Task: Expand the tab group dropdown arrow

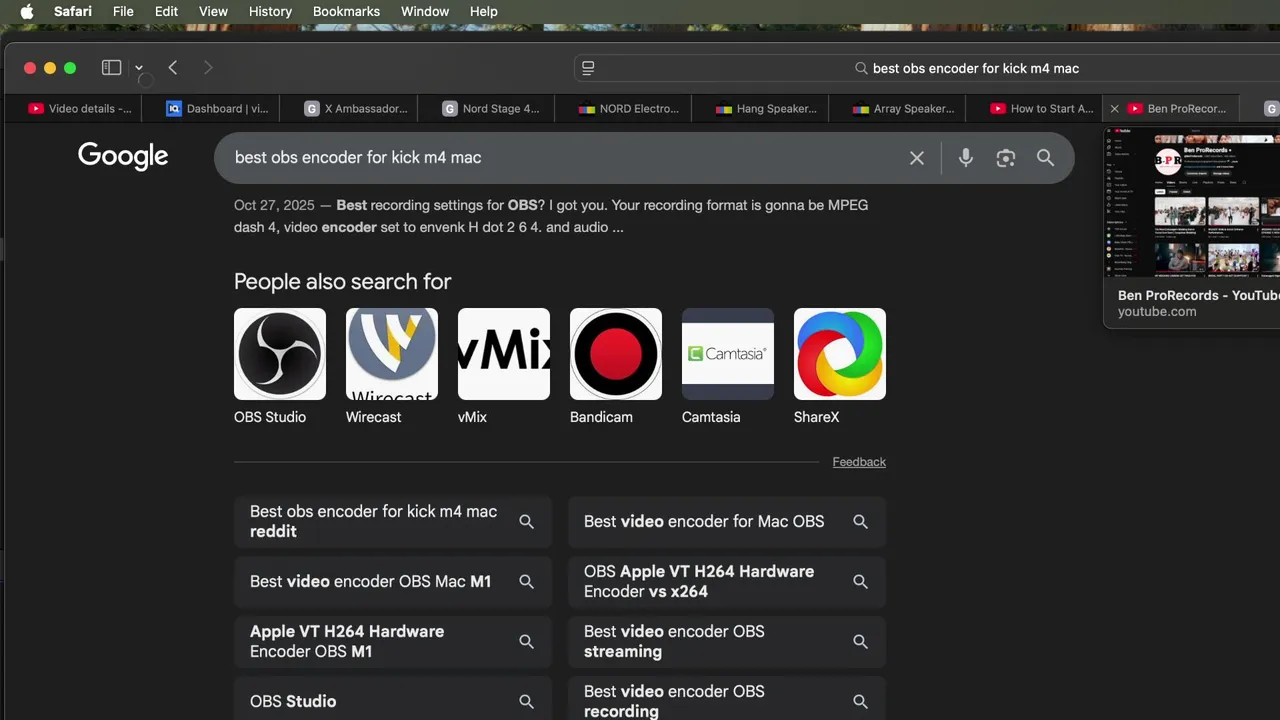Action: pyautogui.click(x=139, y=68)
